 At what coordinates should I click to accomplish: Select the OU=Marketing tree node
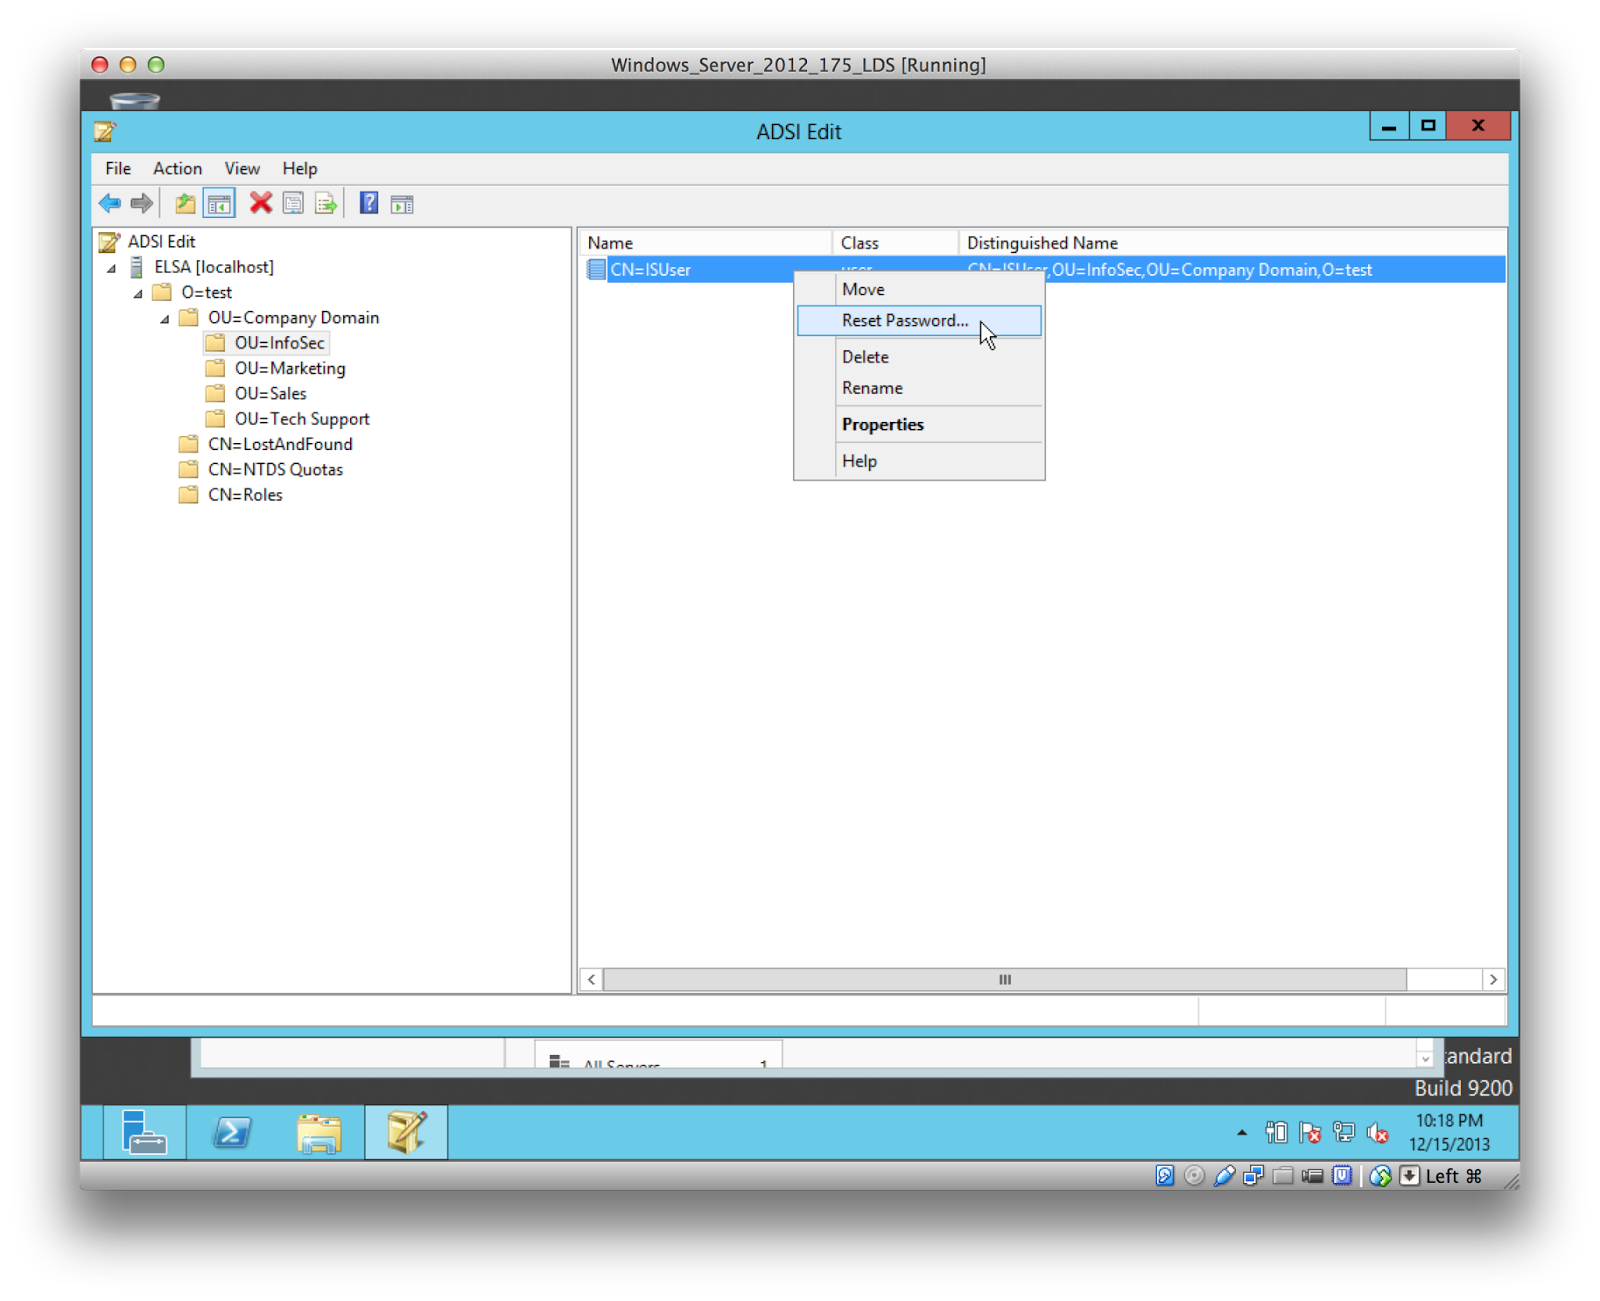point(290,368)
